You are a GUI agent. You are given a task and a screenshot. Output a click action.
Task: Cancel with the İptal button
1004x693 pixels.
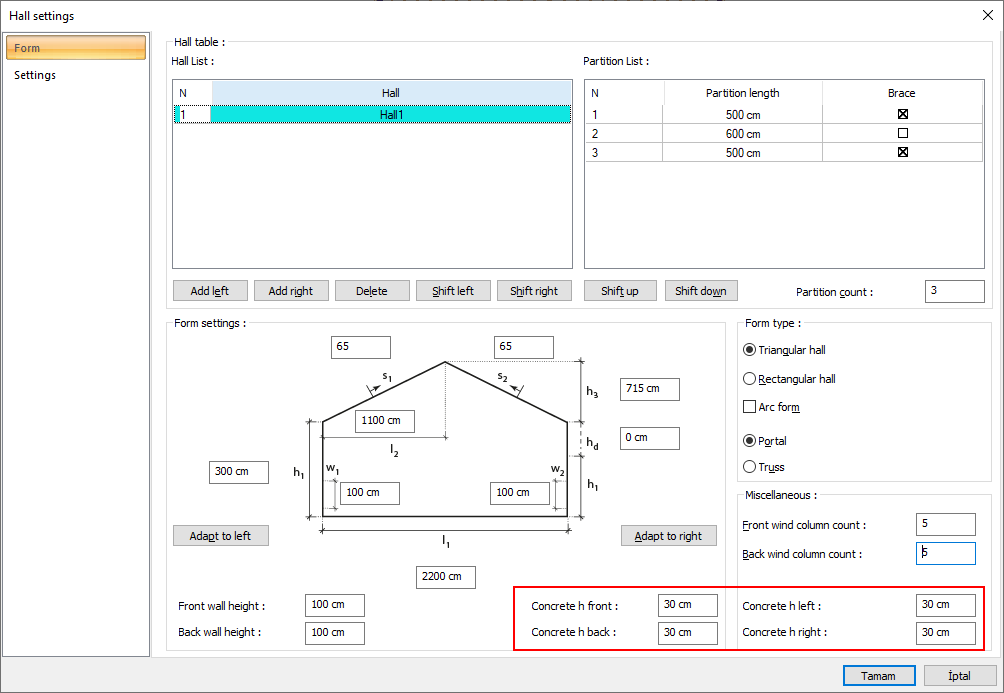[x=959, y=676]
